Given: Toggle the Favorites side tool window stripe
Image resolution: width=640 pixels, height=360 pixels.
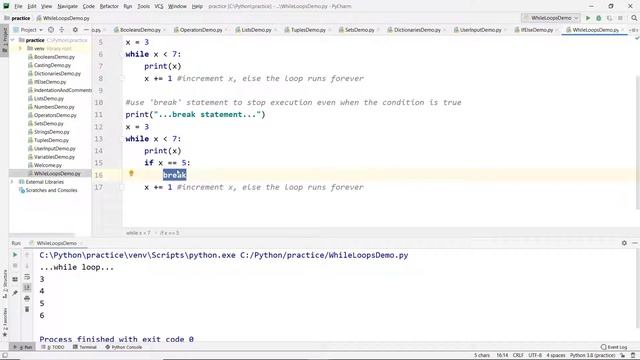Looking at the screenshot, I should click(4, 322).
